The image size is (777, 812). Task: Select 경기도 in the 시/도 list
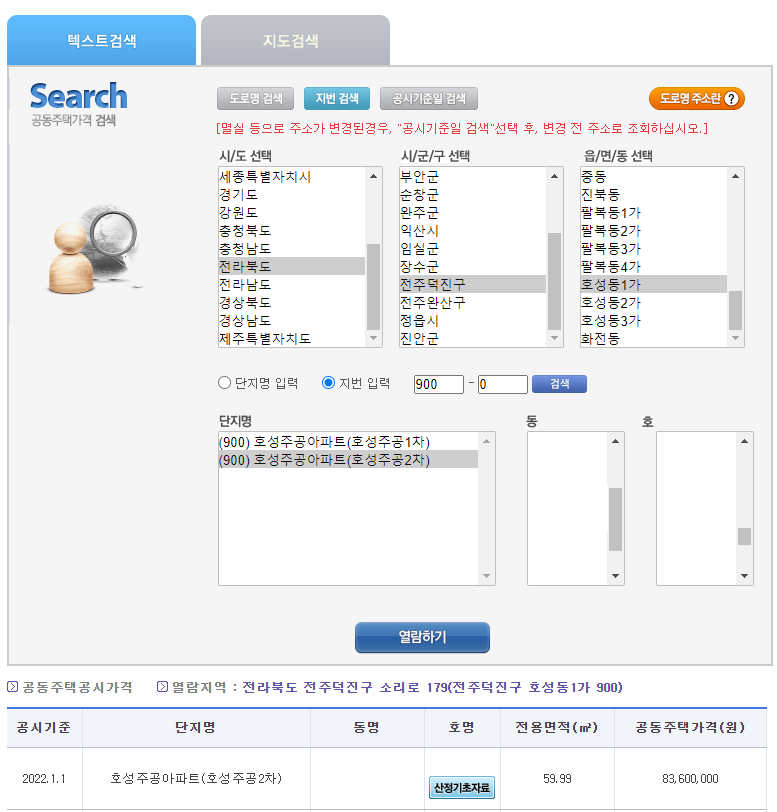pyautogui.click(x=292, y=195)
